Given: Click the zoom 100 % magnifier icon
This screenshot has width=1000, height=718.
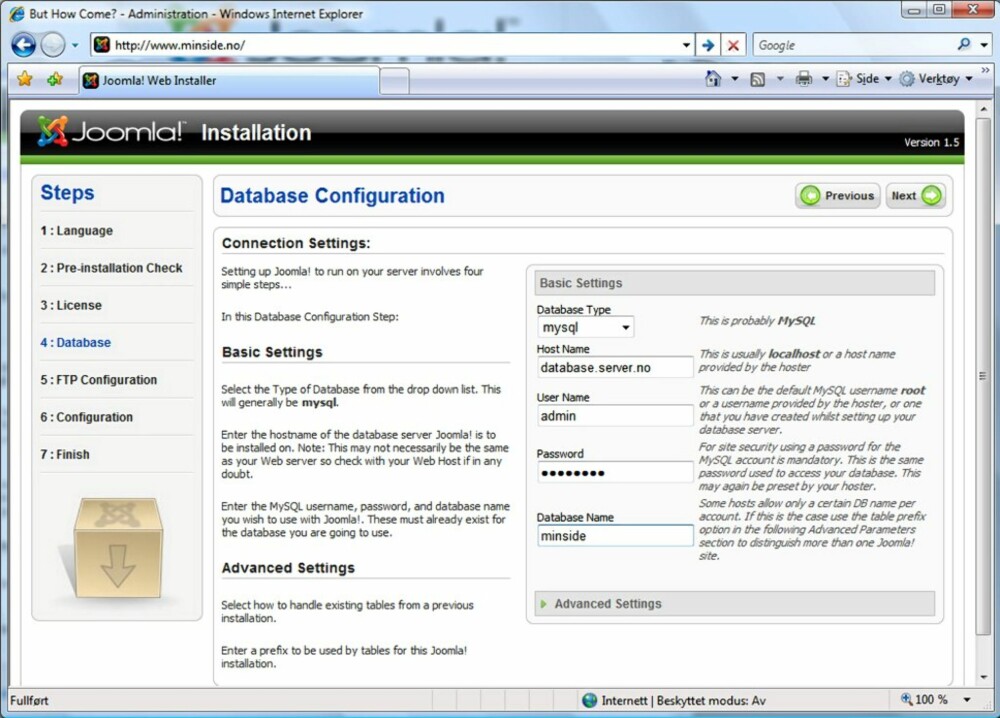Looking at the screenshot, I should pyautogui.click(x=906, y=699).
